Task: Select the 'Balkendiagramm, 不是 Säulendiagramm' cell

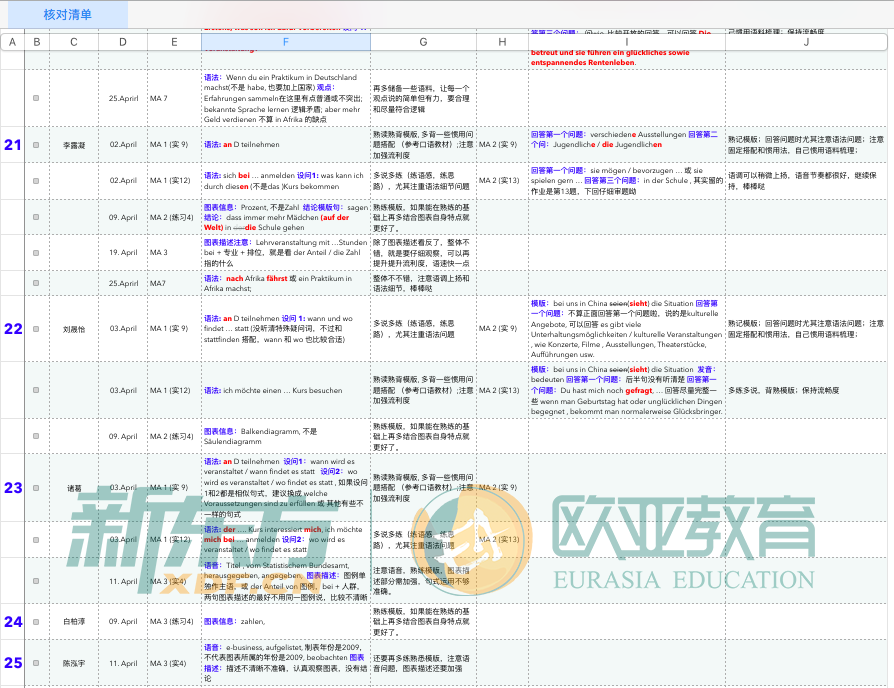Action: click(286, 436)
